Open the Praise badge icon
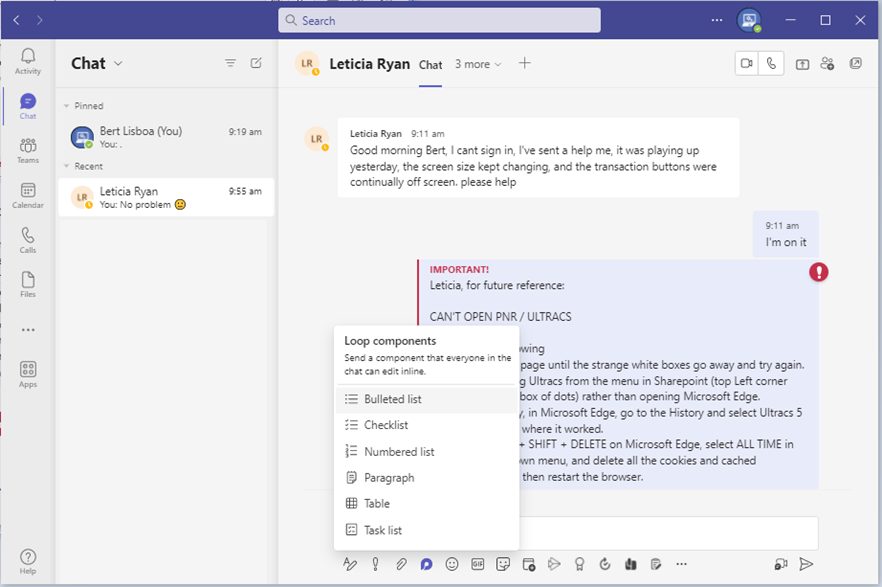Image resolution: width=882 pixels, height=587 pixels. click(x=579, y=564)
